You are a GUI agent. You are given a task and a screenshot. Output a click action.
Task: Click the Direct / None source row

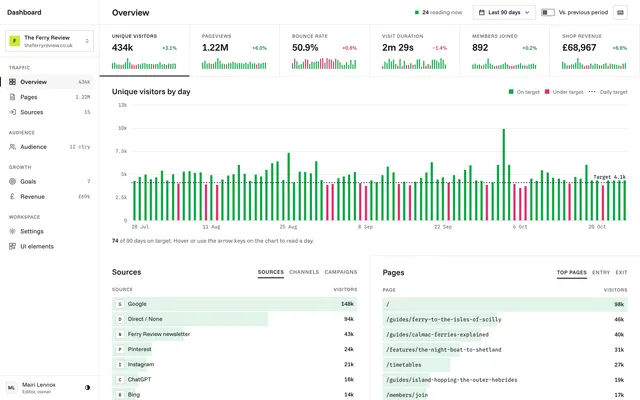[x=235, y=319]
